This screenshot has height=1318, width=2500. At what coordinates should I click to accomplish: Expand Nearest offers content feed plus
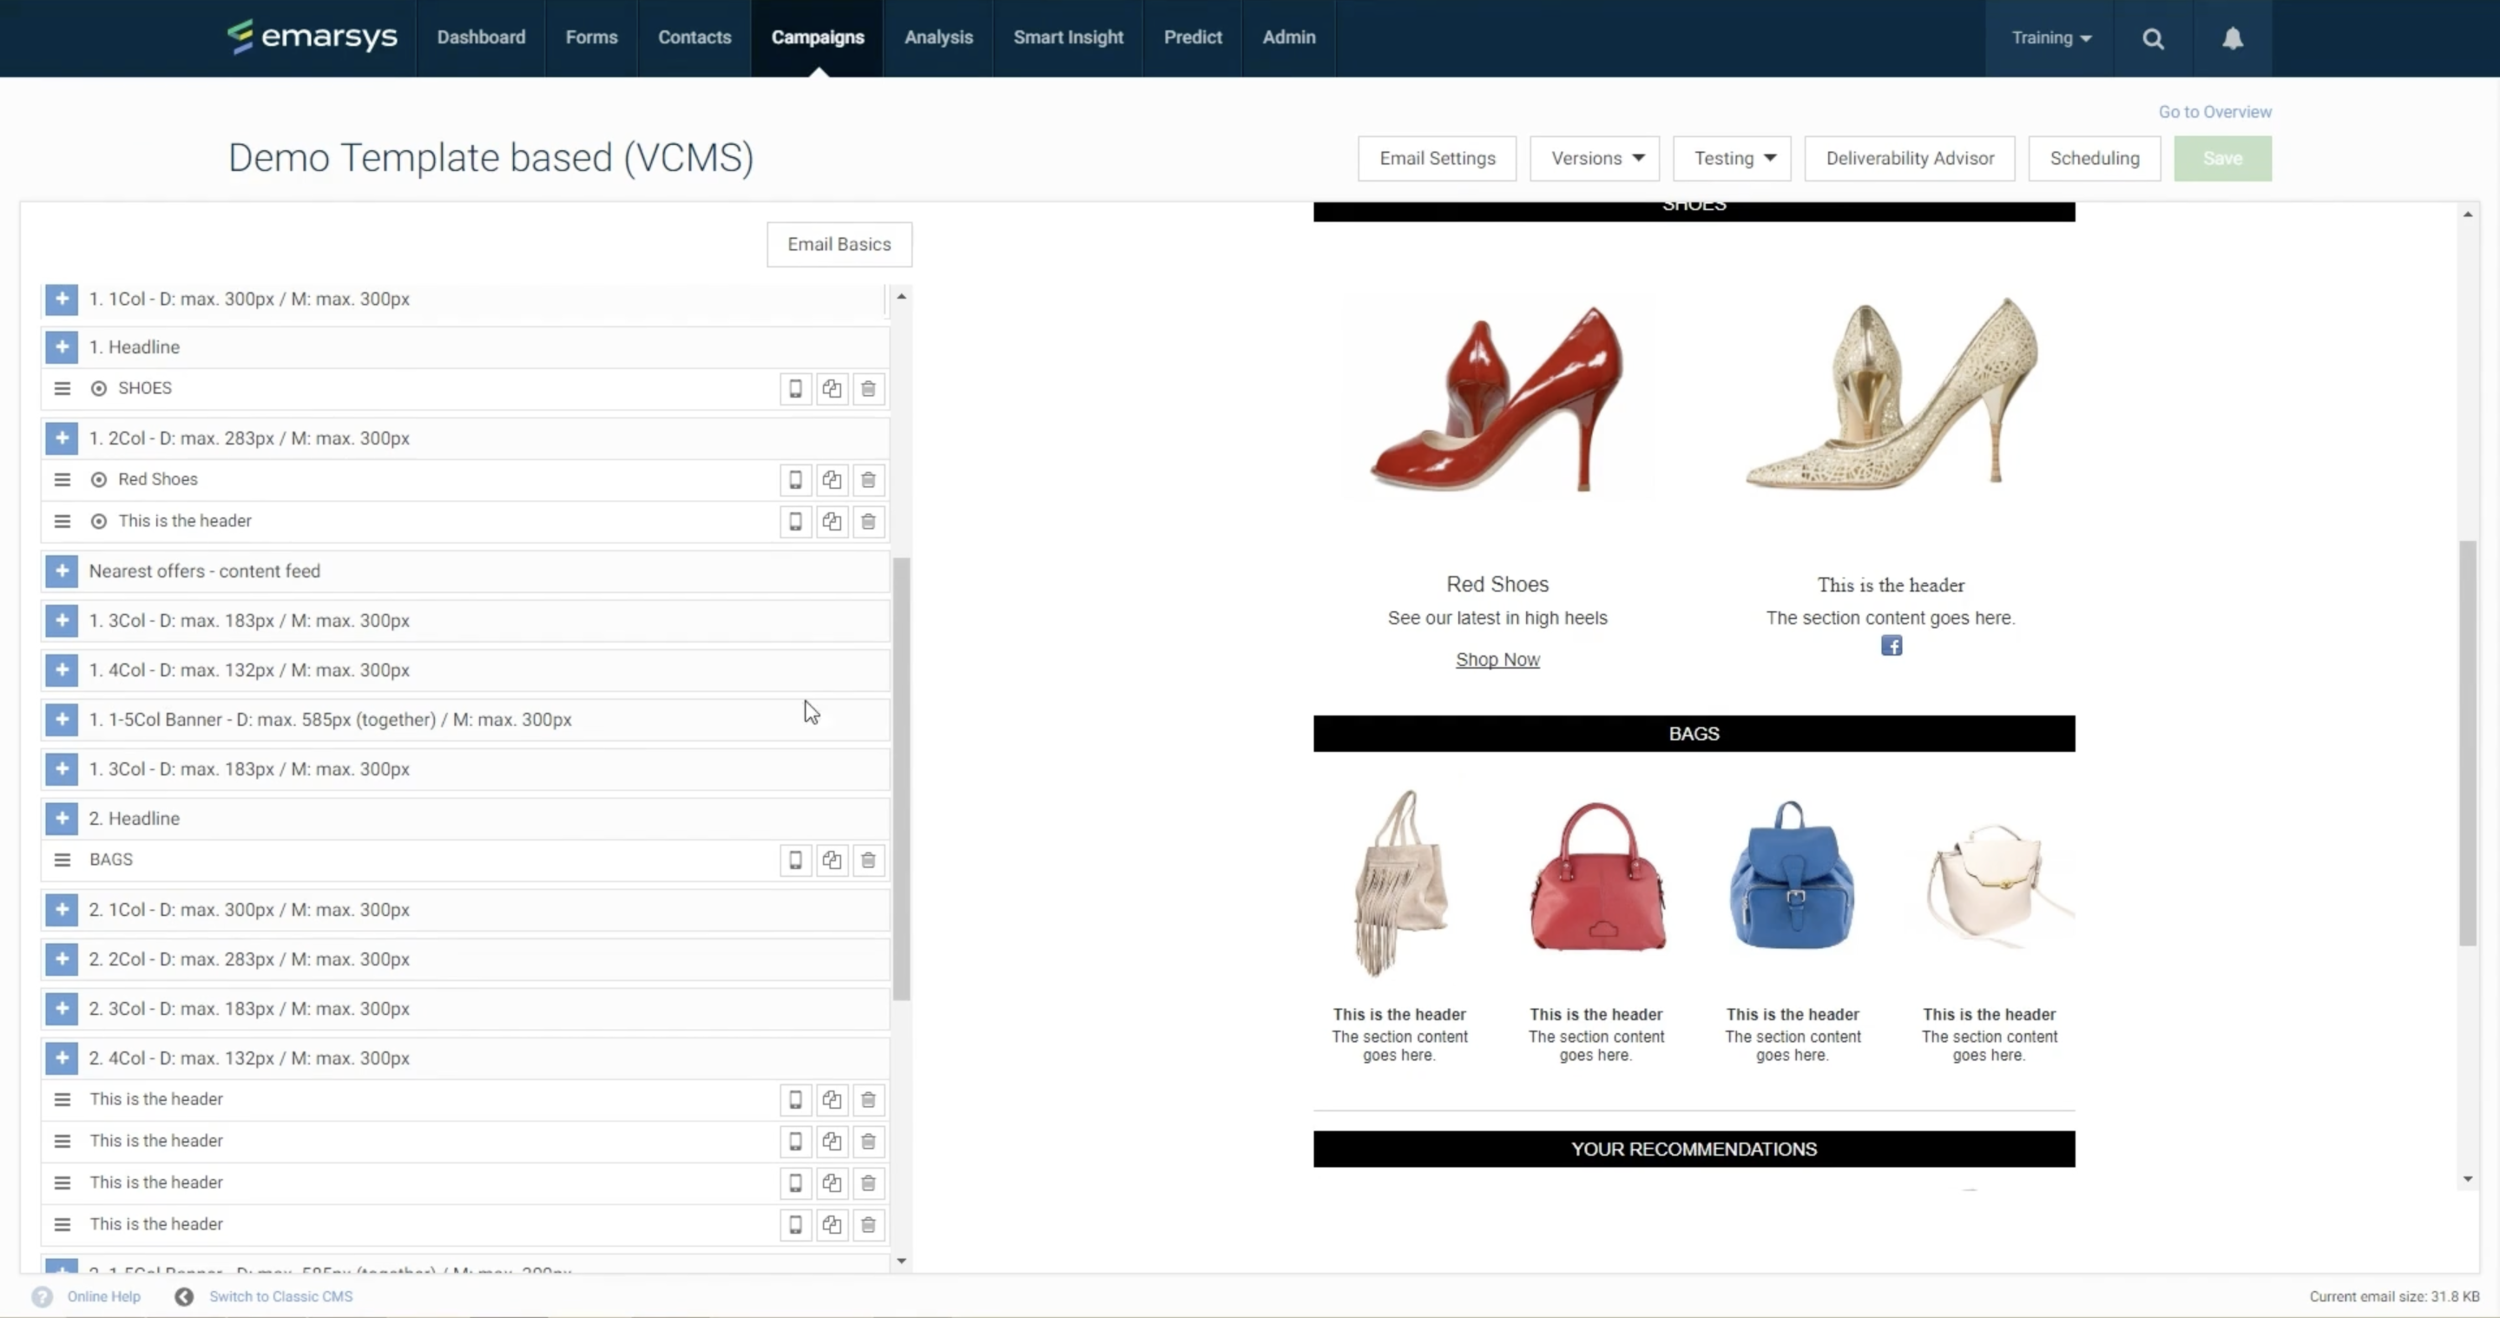click(x=62, y=571)
